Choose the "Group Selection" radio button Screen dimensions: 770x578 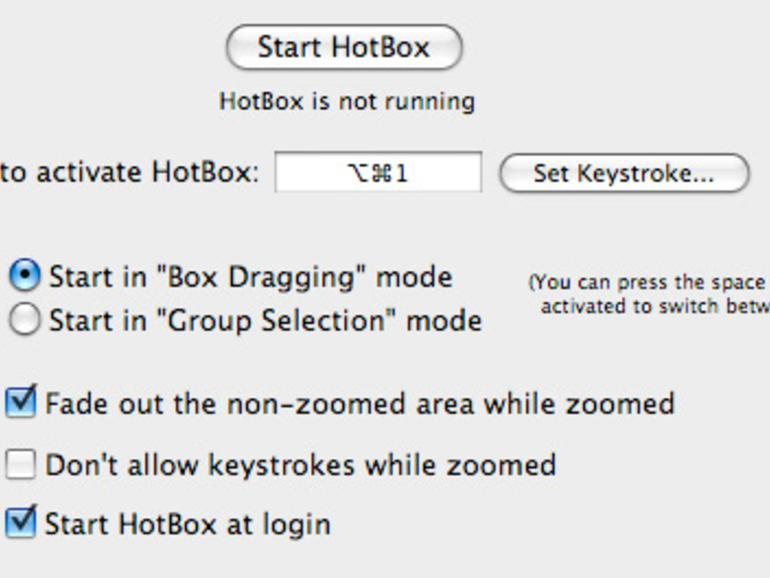26,320
